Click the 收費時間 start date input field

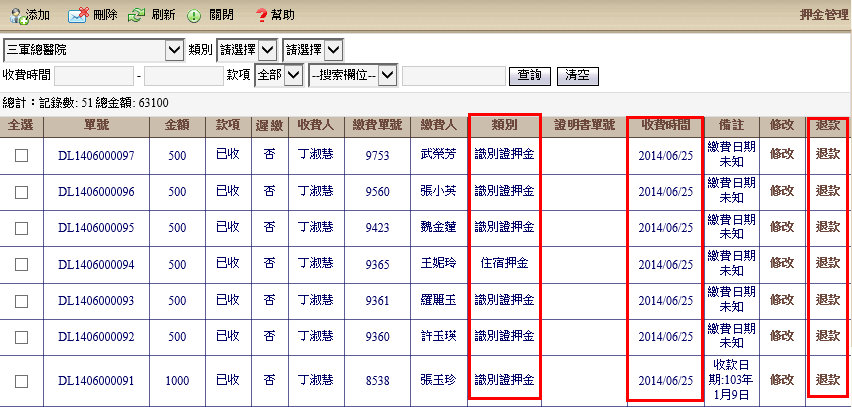[94, 75]
